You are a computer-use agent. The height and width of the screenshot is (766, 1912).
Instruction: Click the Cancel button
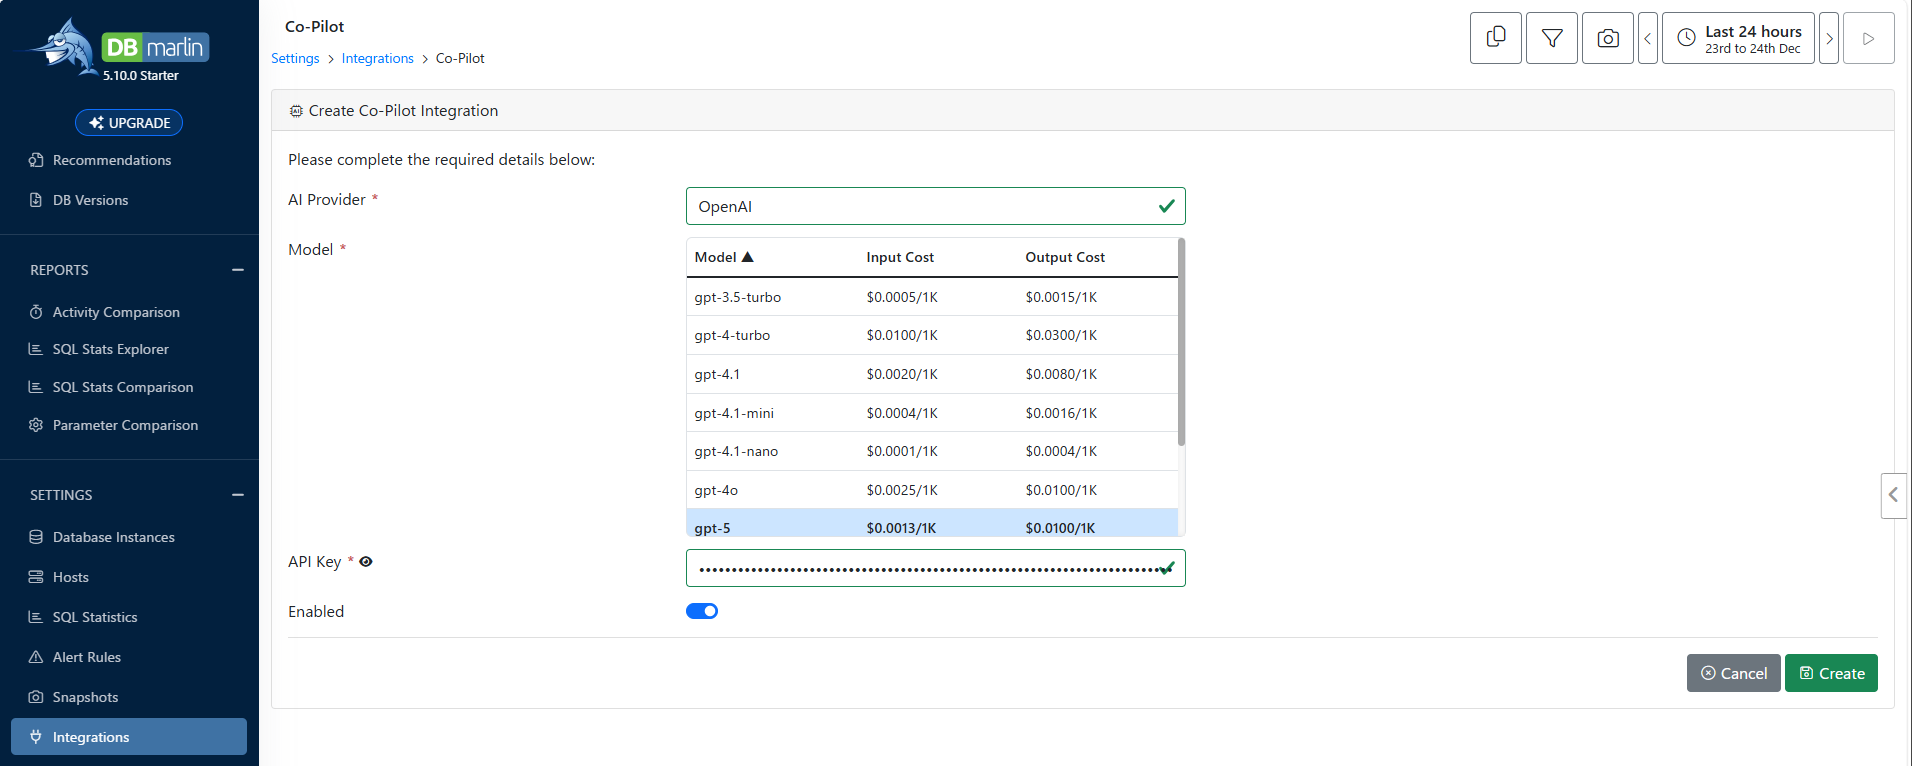pyautogui.click(x=1734, y=673)
